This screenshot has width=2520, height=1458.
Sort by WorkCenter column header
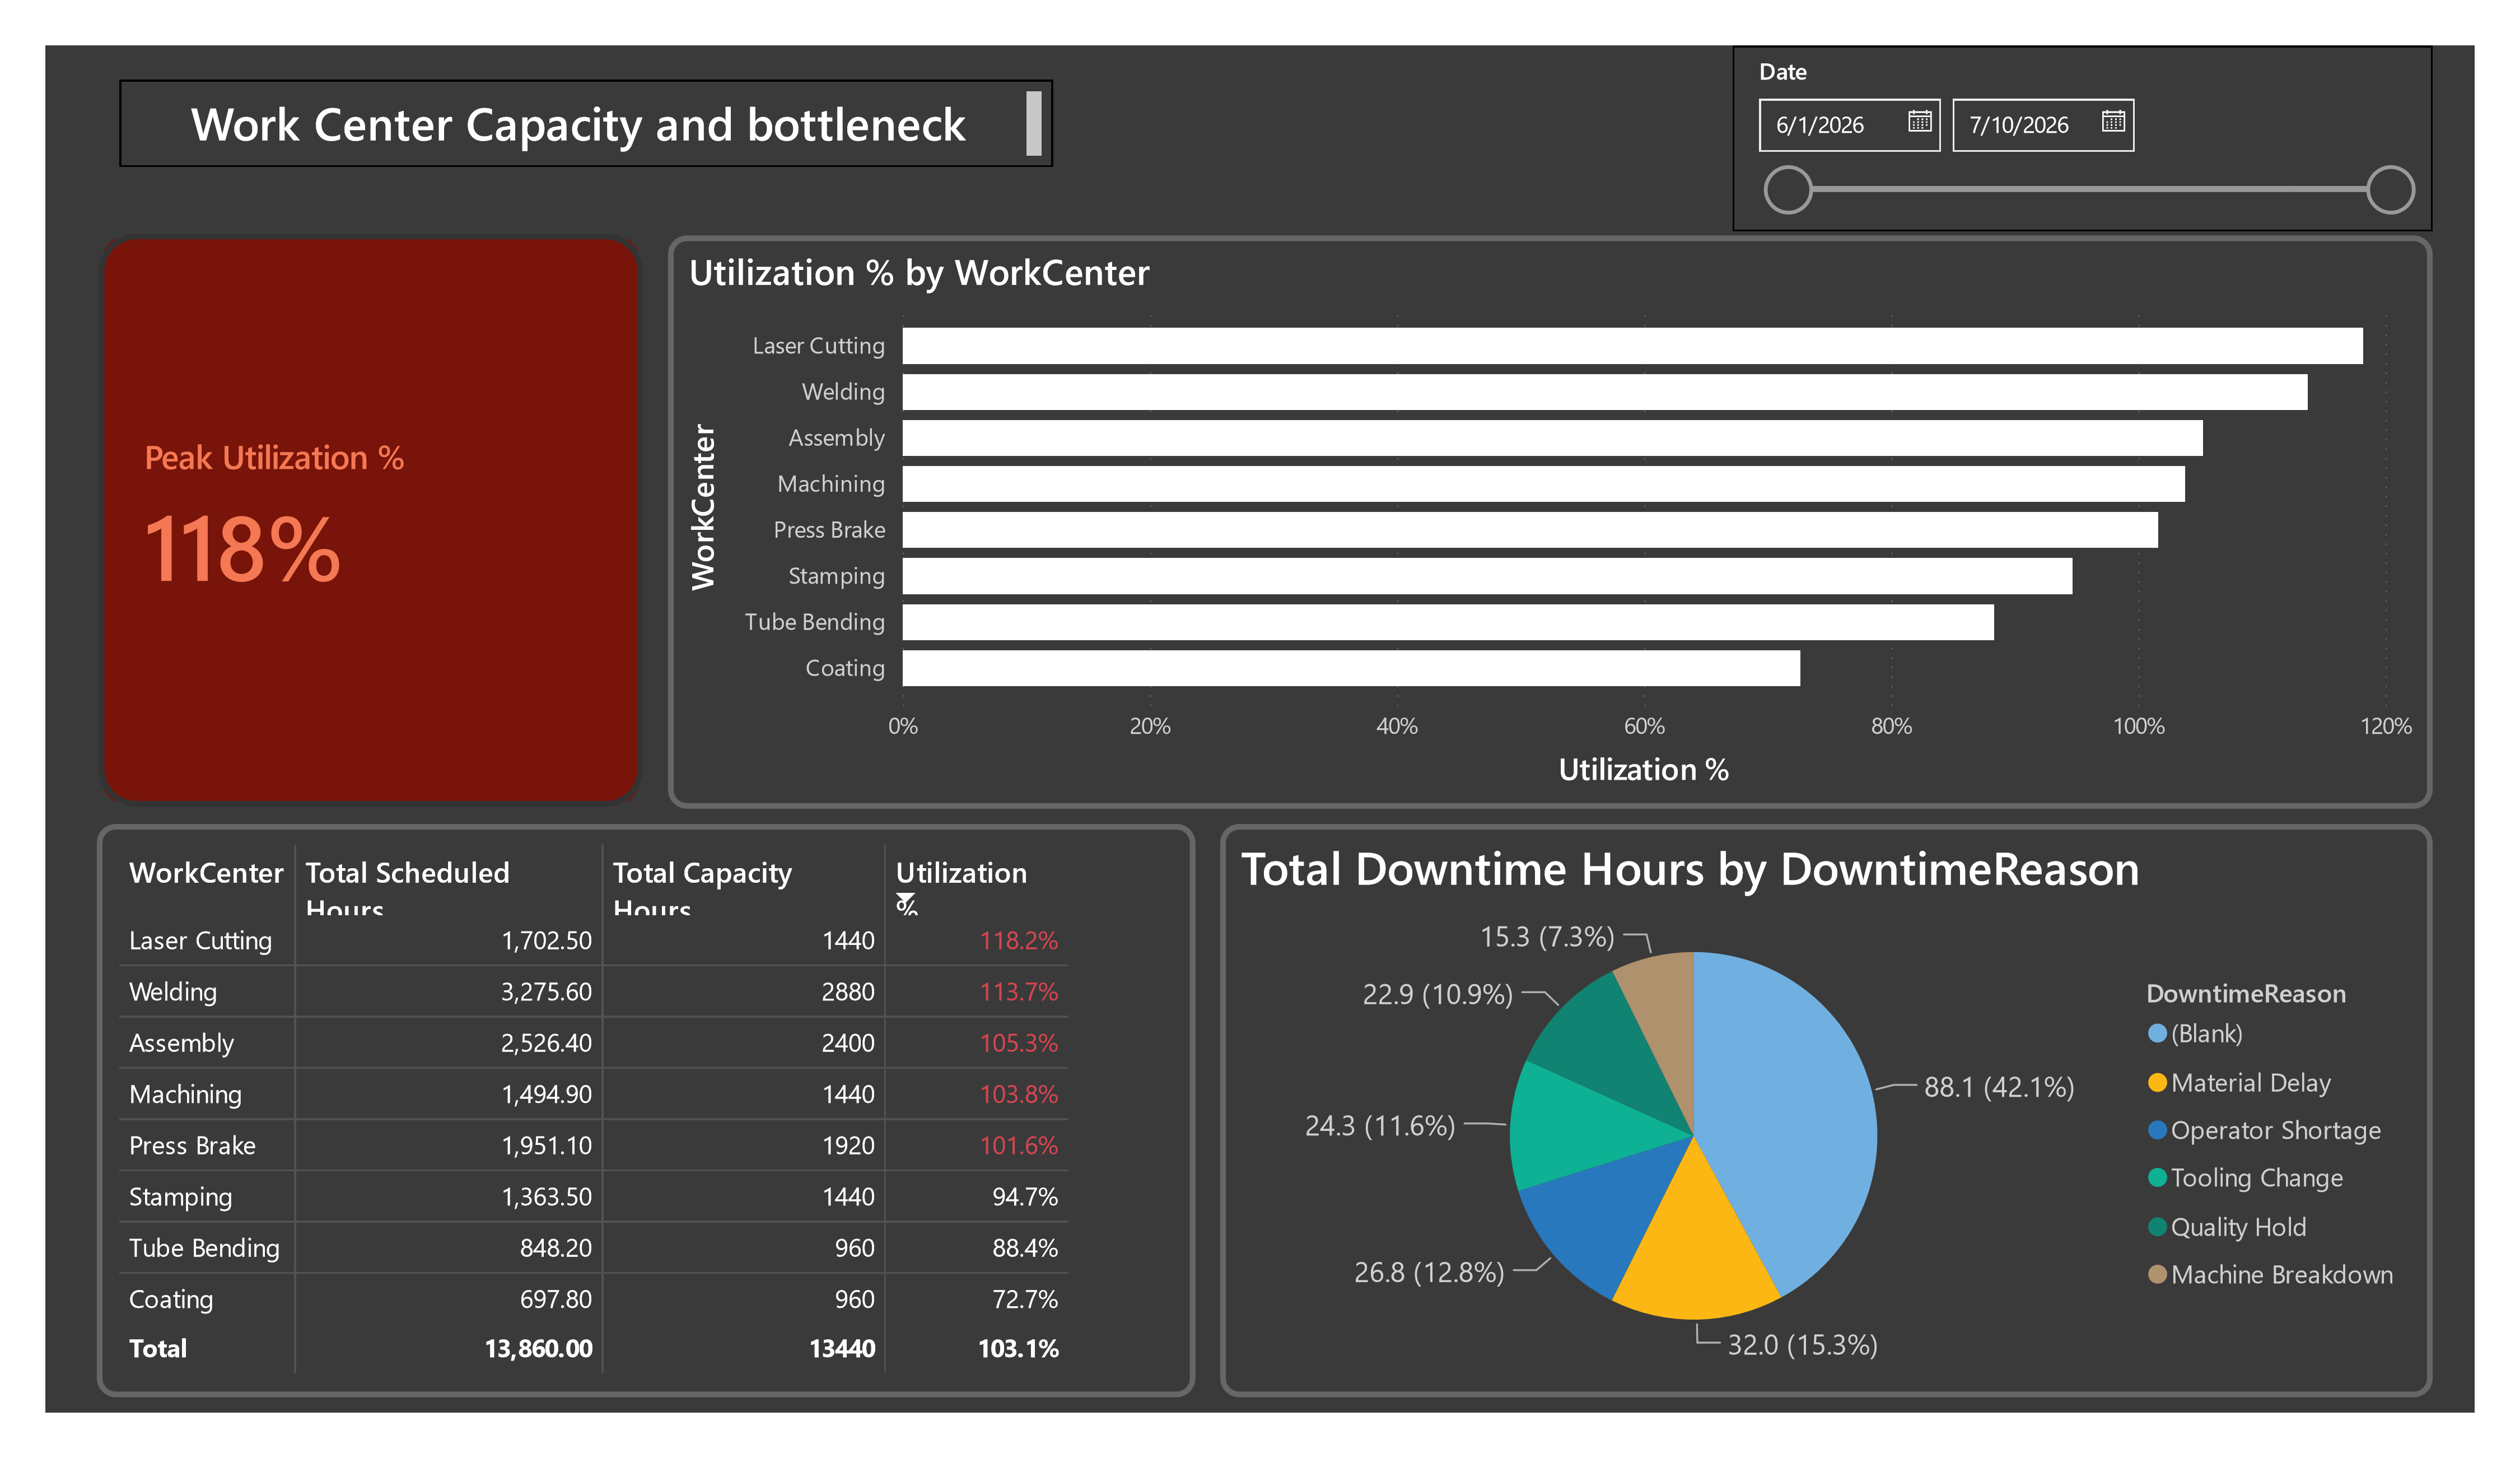pyautogui.click(x=206, y=873)
